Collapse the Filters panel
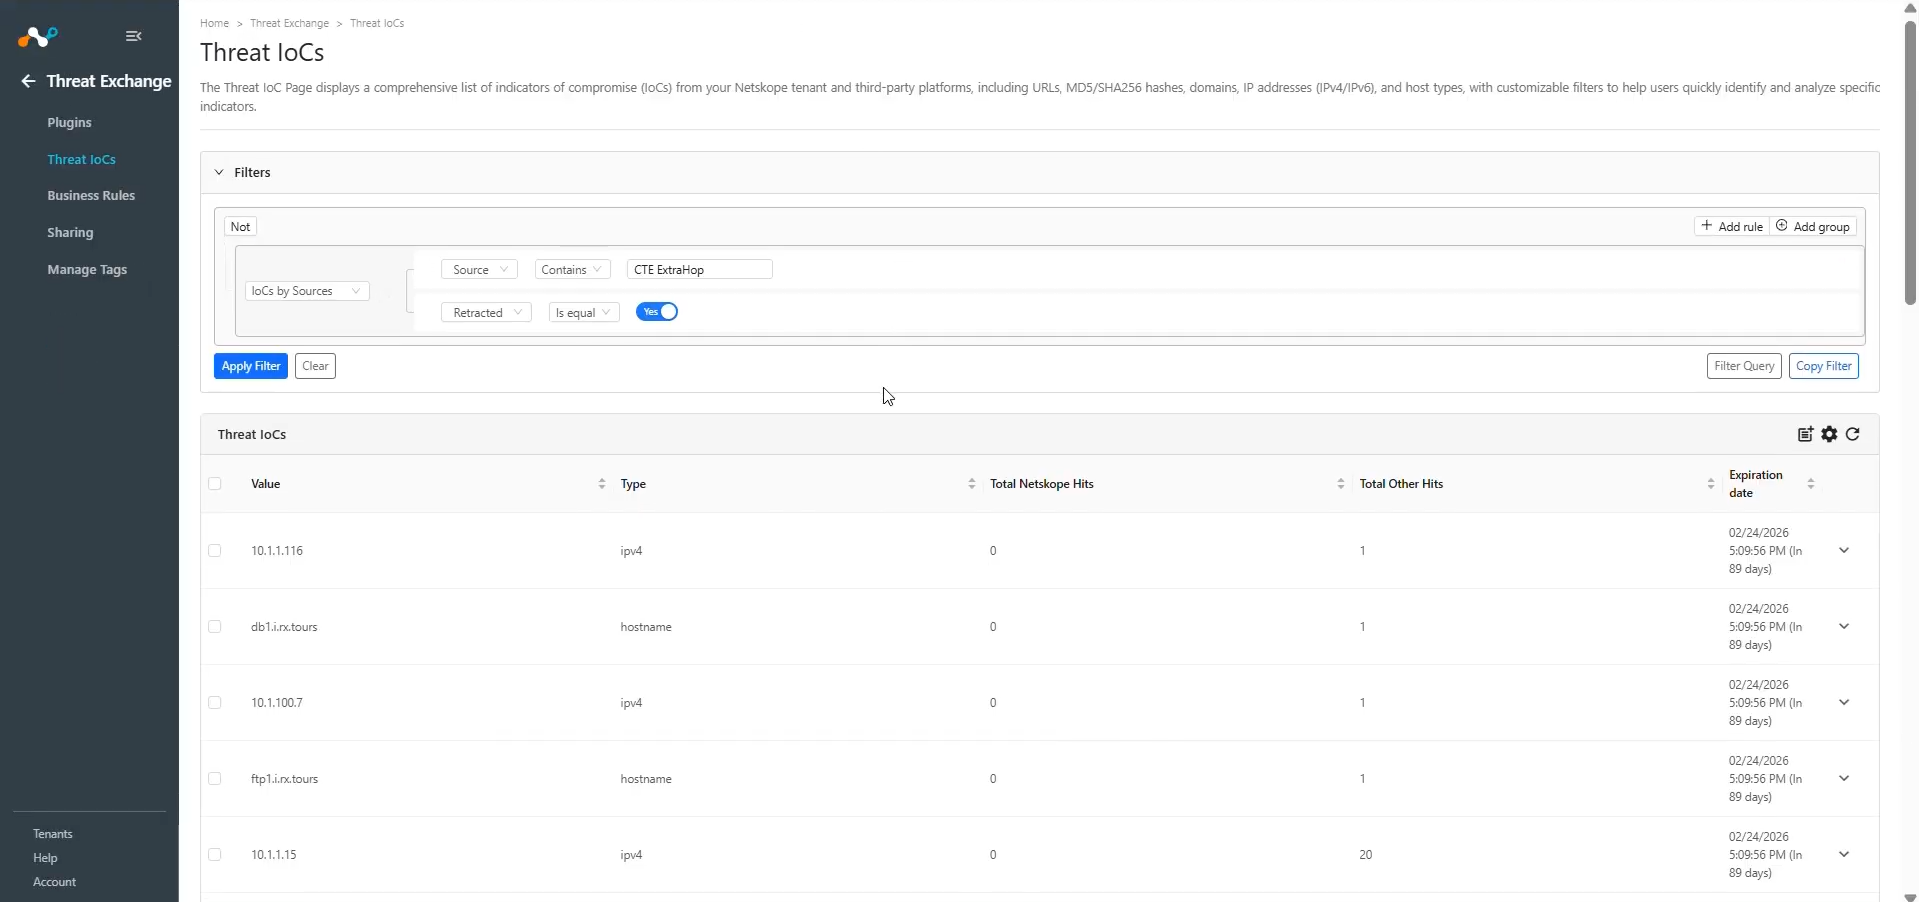Viewport: 1919px width, 902px height. coord(219,172)
